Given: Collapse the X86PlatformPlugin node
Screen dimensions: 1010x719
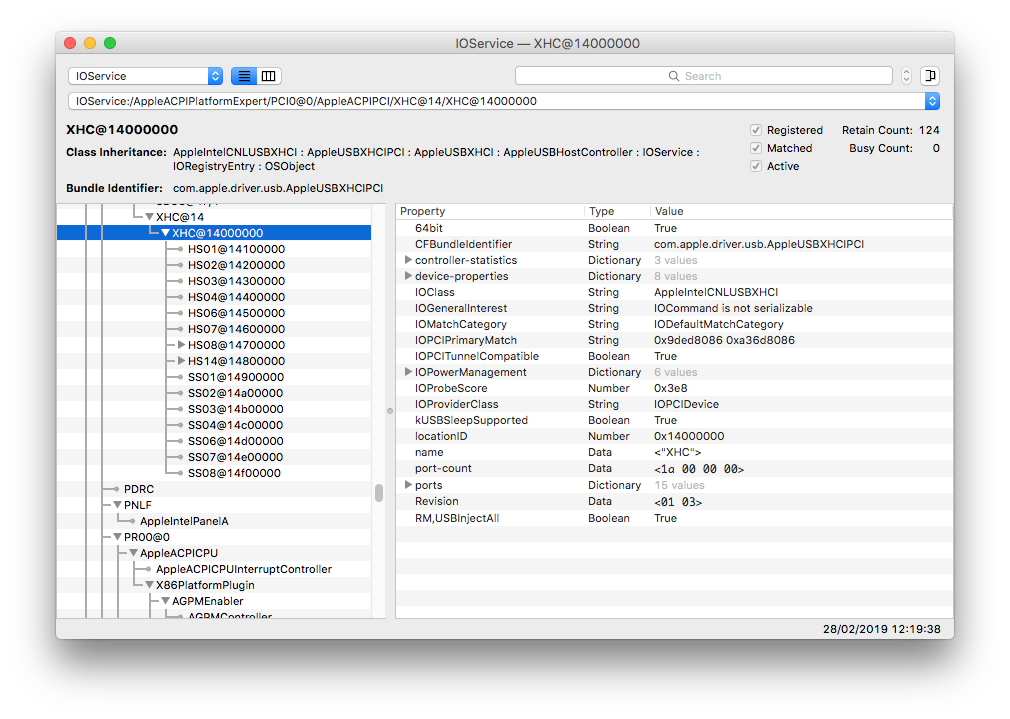Looking at the screenshot, I should pos(149,585).
